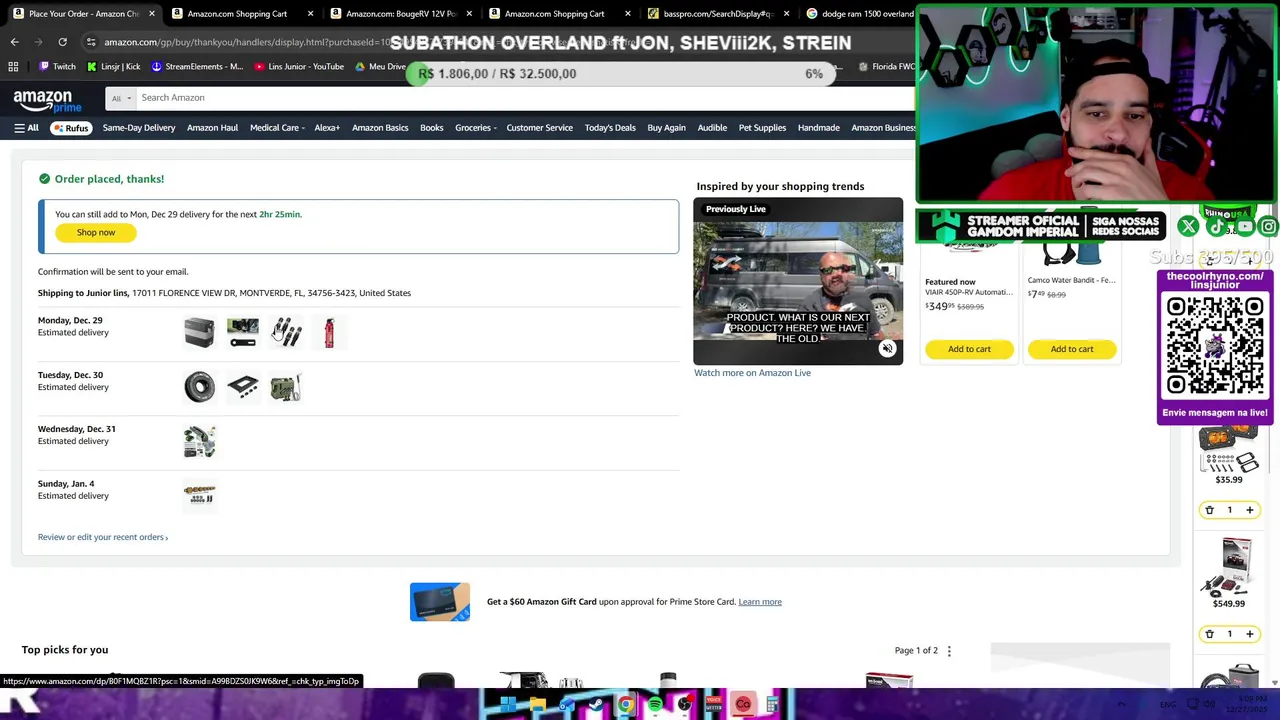Open Review or edit your recent orders

click(103, 537)
